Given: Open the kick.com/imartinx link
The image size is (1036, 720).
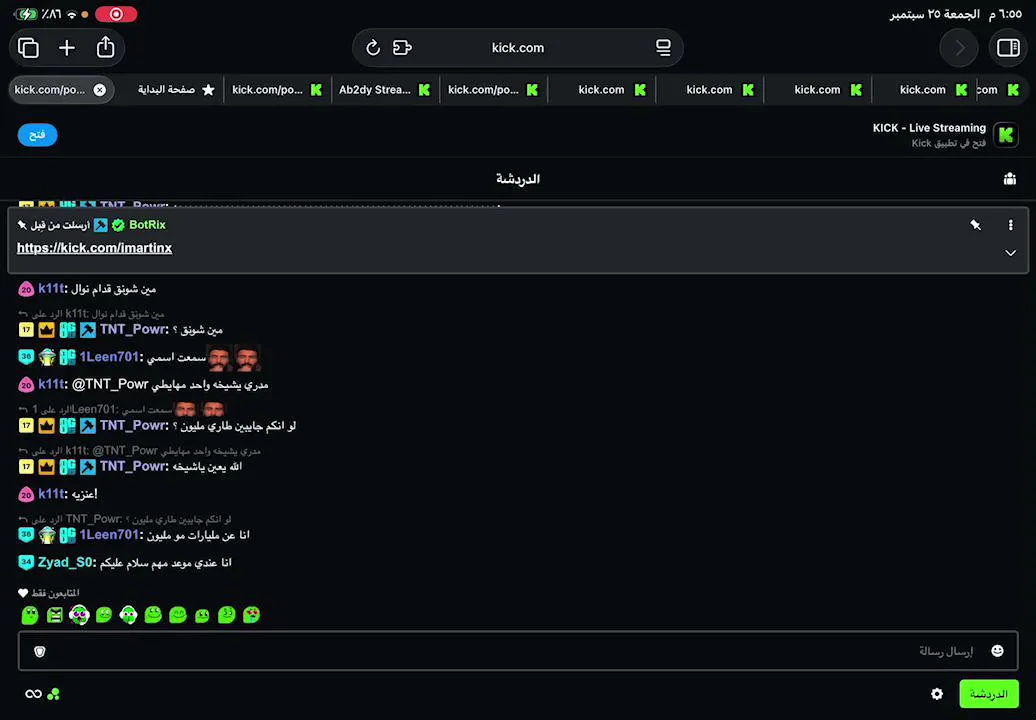Looking at the screenshot, I should 94,248.
